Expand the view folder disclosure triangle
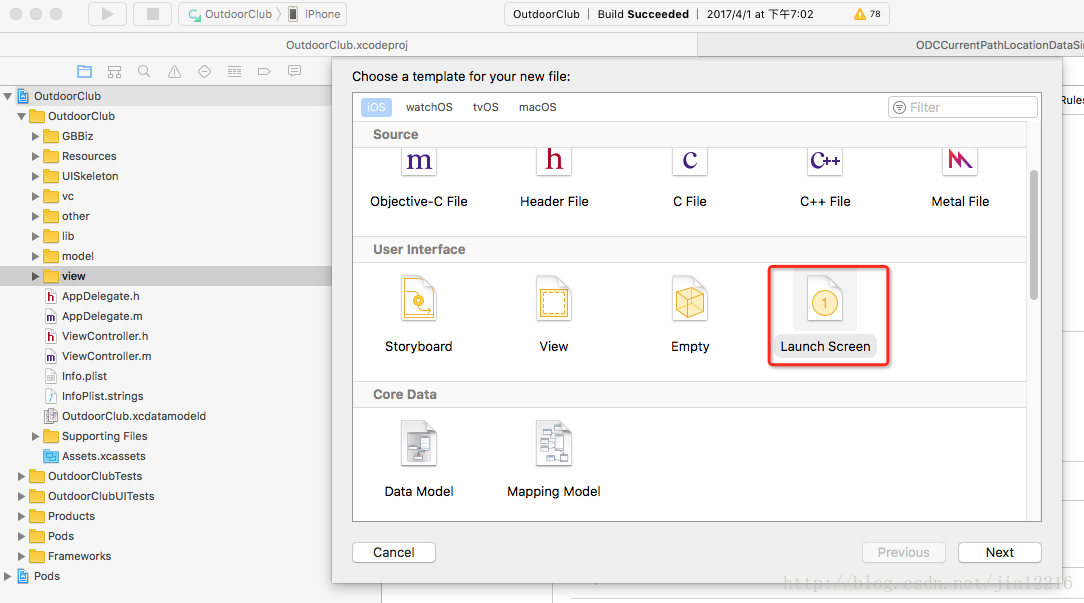 pyautogui.click(x=35, y=277)
